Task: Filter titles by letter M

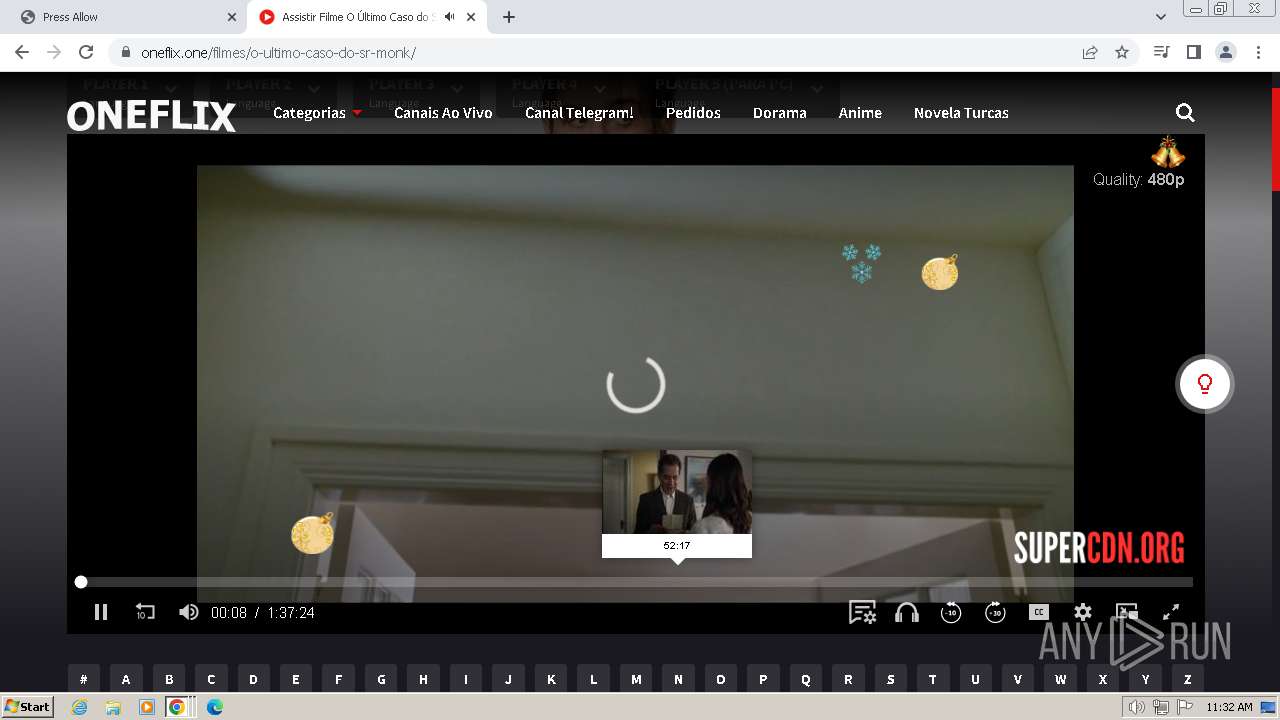Action: pos(636,679)
